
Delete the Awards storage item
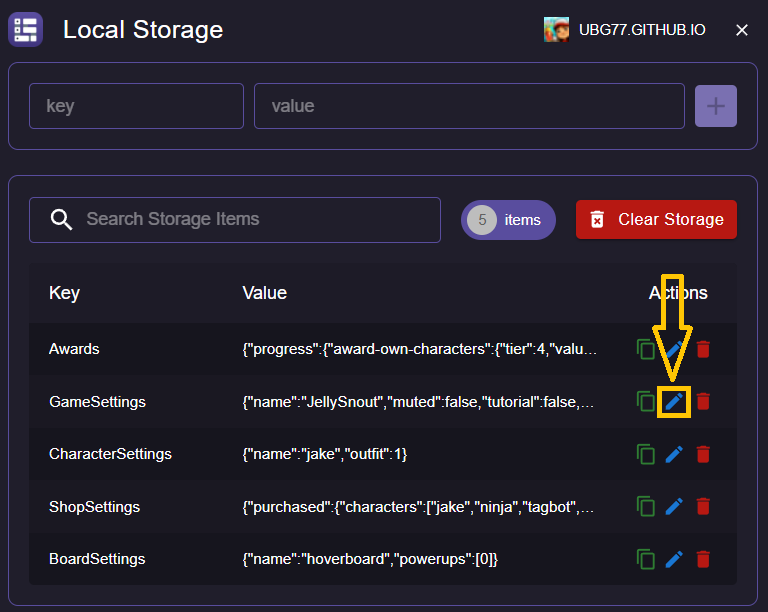pos(704,349)
